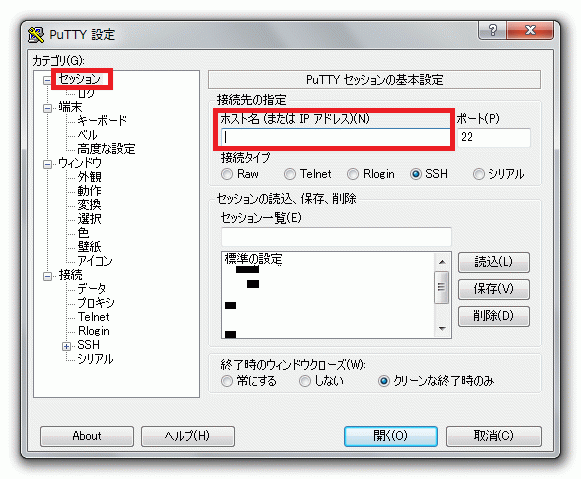Image resolution: width=581 pixels, height=479 pixels.
Task: Select the Telnet connection type
Action: [290, 174]
